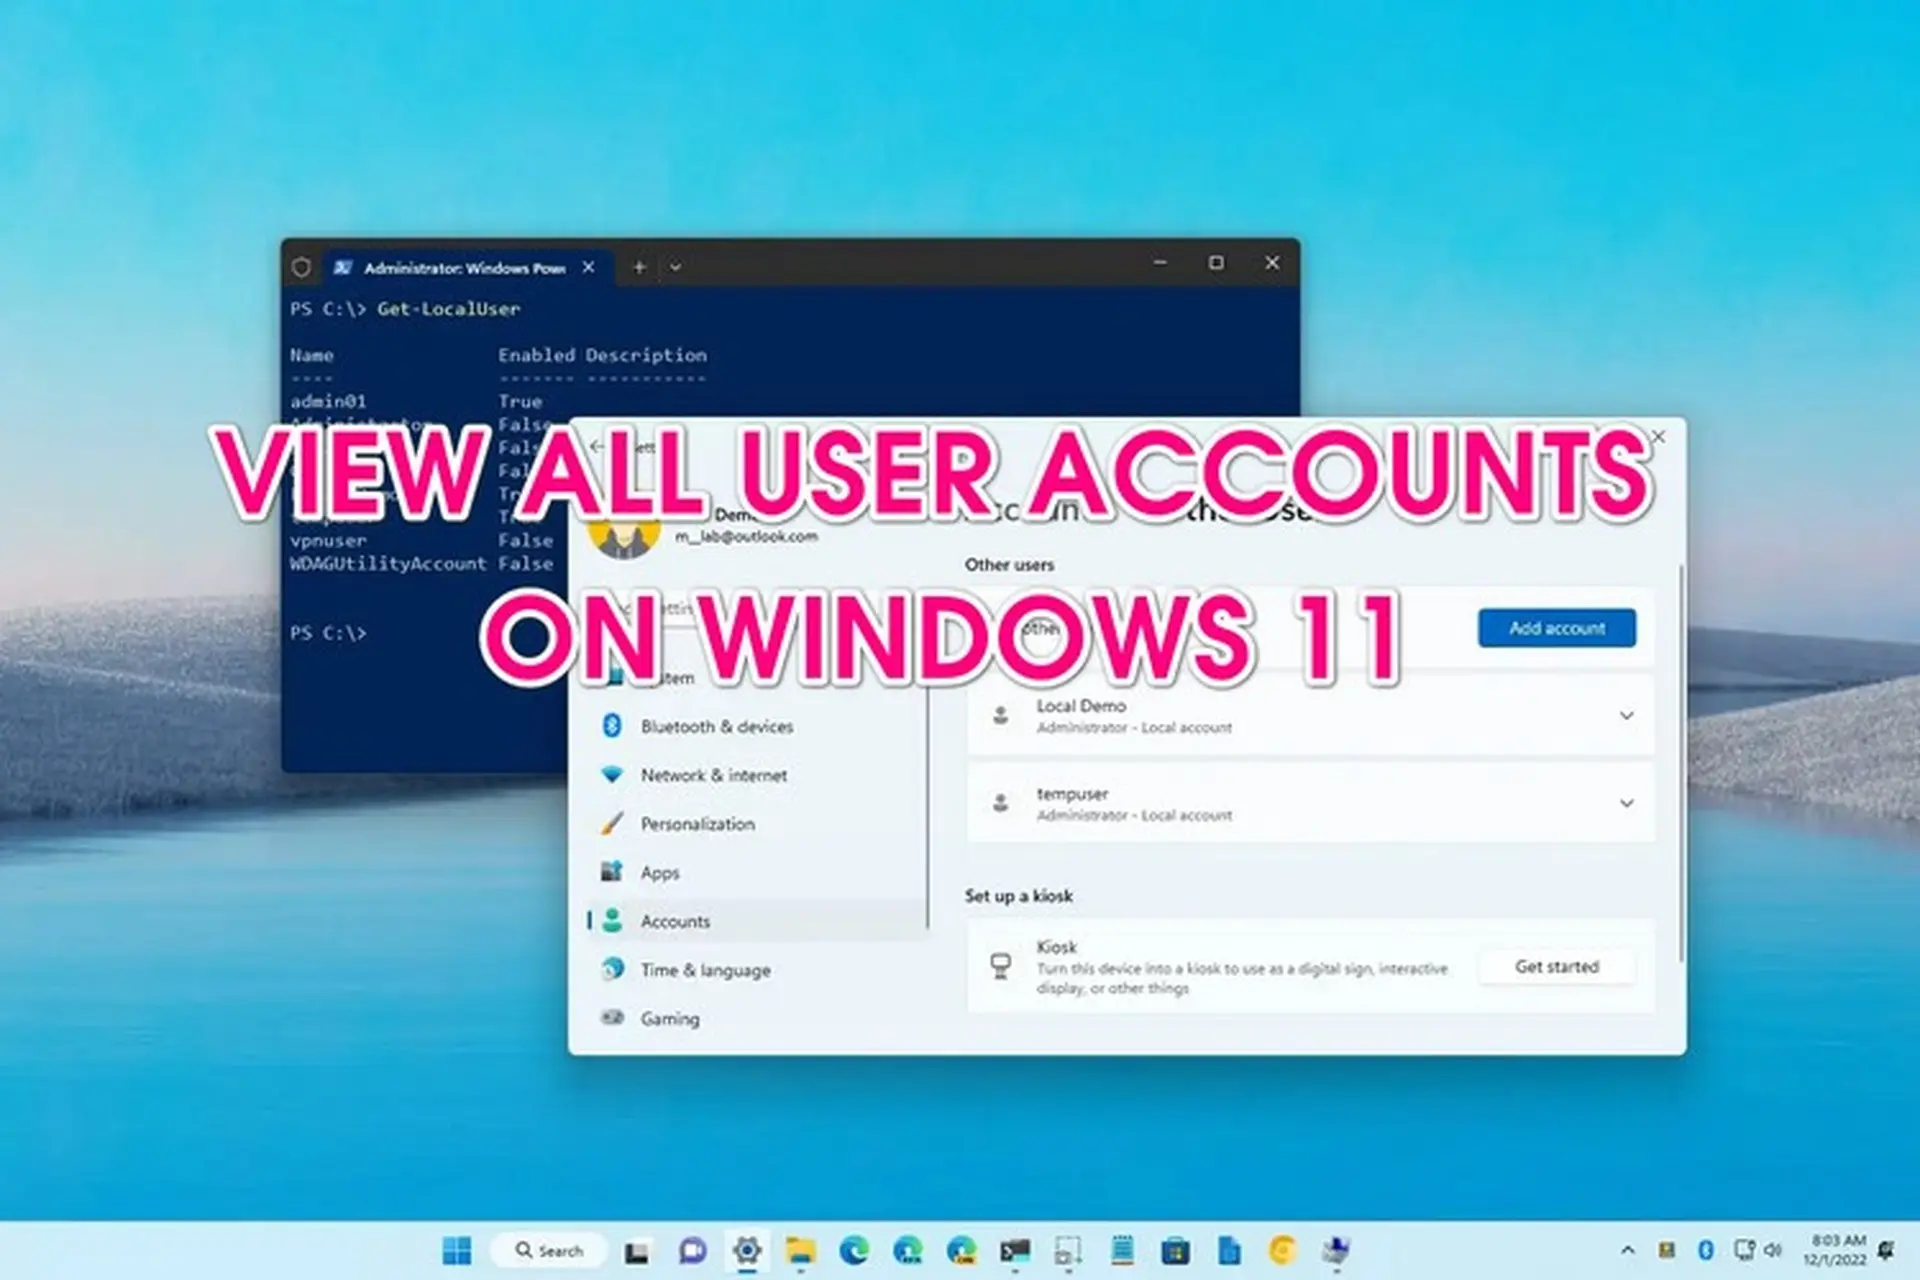
Task: Click the Get-LocalUser command text
Action: click(x=448, y=309)
